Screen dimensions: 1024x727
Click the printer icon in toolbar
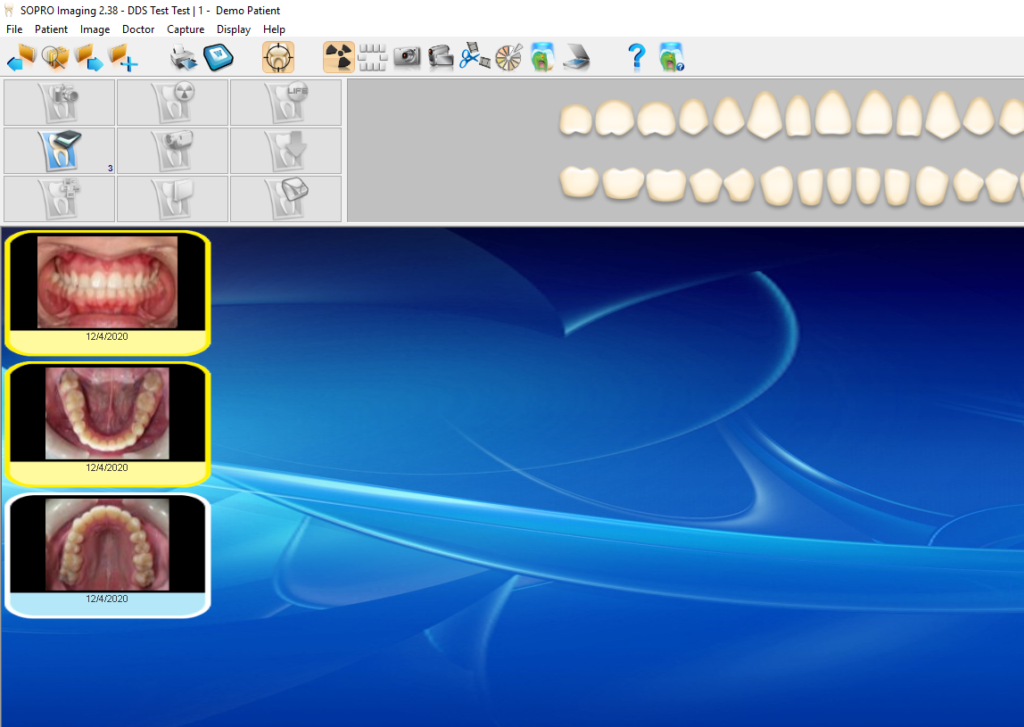click(184, 57)
